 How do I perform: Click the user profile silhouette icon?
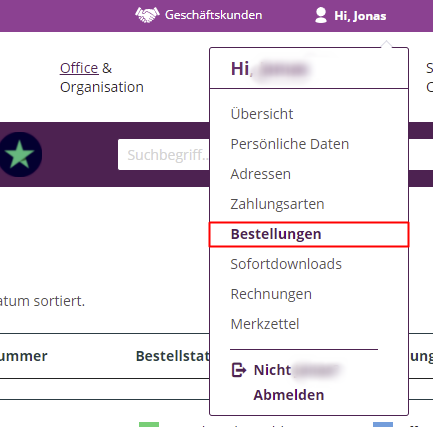[321, 15]
